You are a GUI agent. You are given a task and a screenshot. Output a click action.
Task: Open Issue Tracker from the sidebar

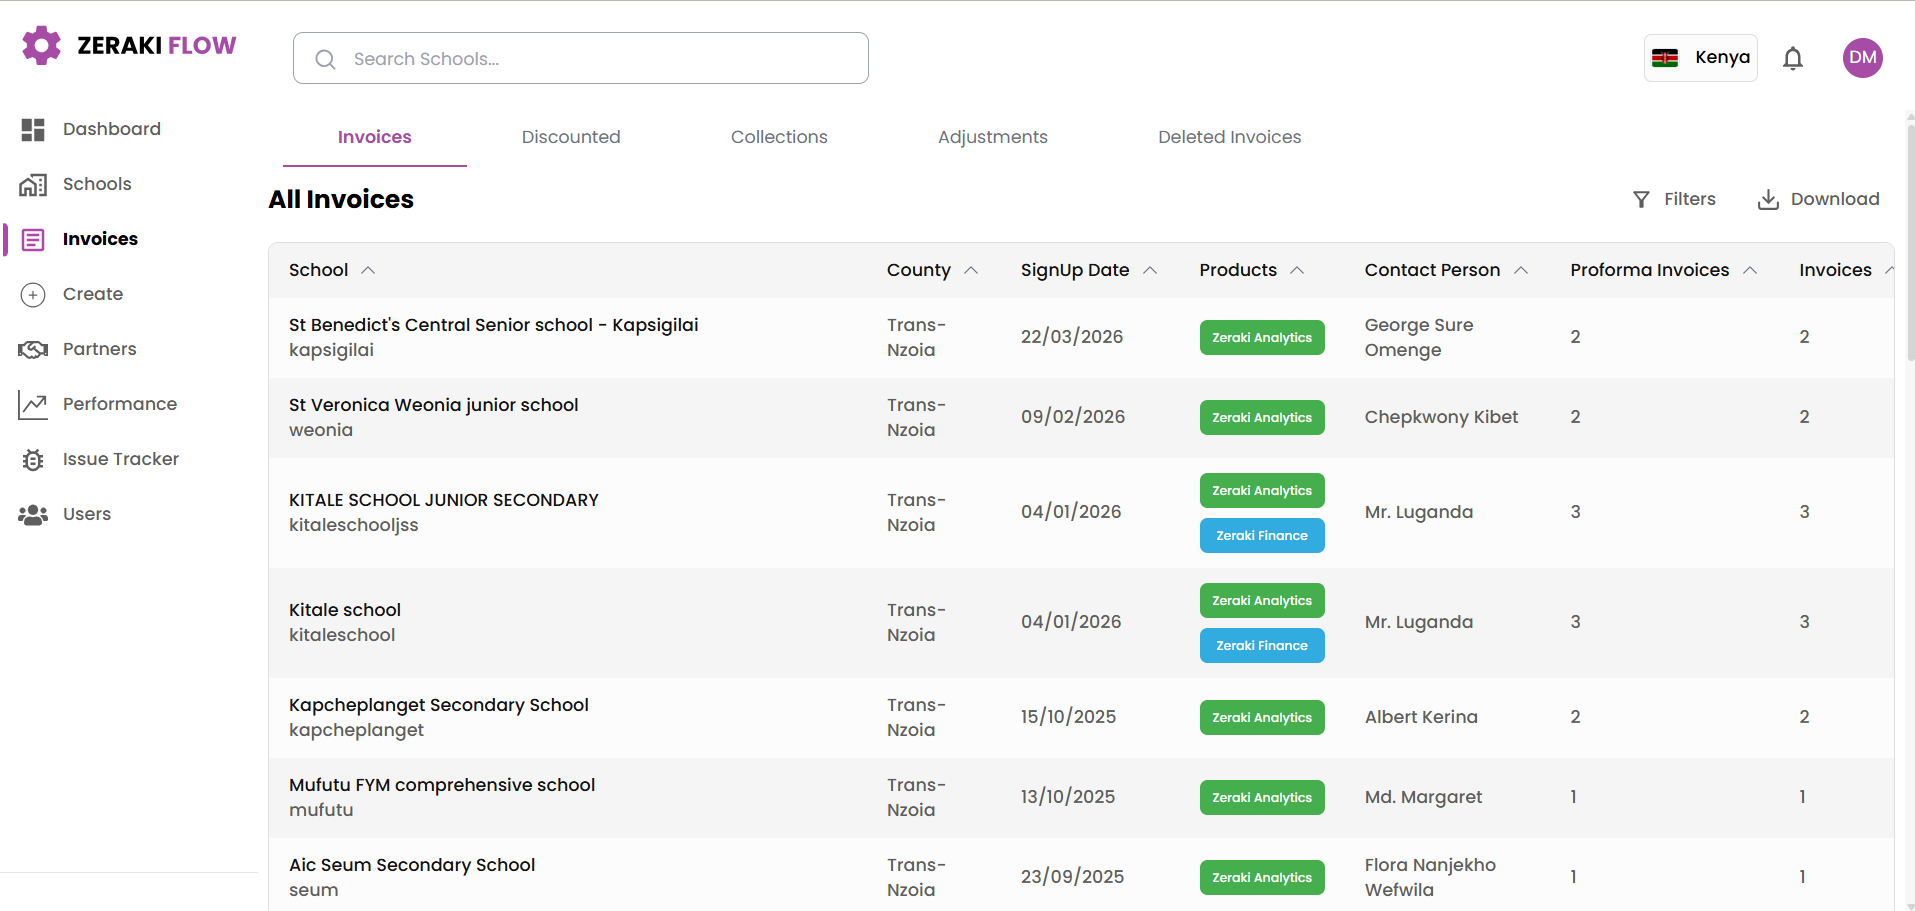(x=121, y=459)
